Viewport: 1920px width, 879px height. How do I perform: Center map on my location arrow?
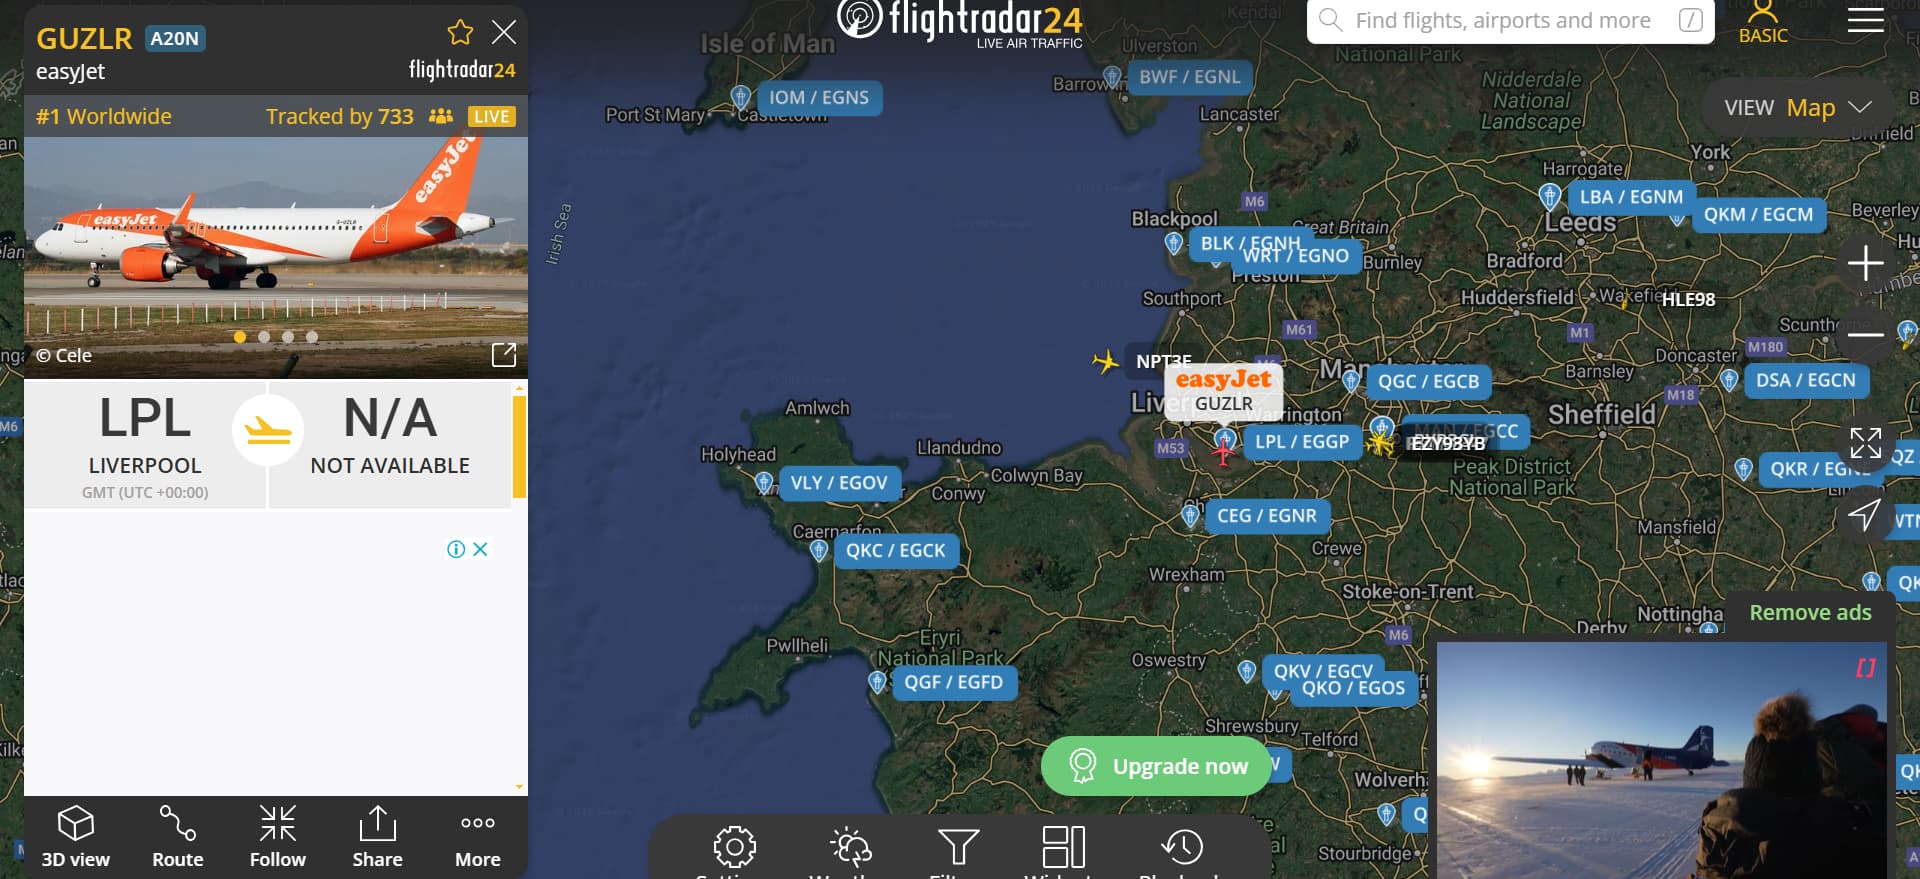coord(1864,515)
